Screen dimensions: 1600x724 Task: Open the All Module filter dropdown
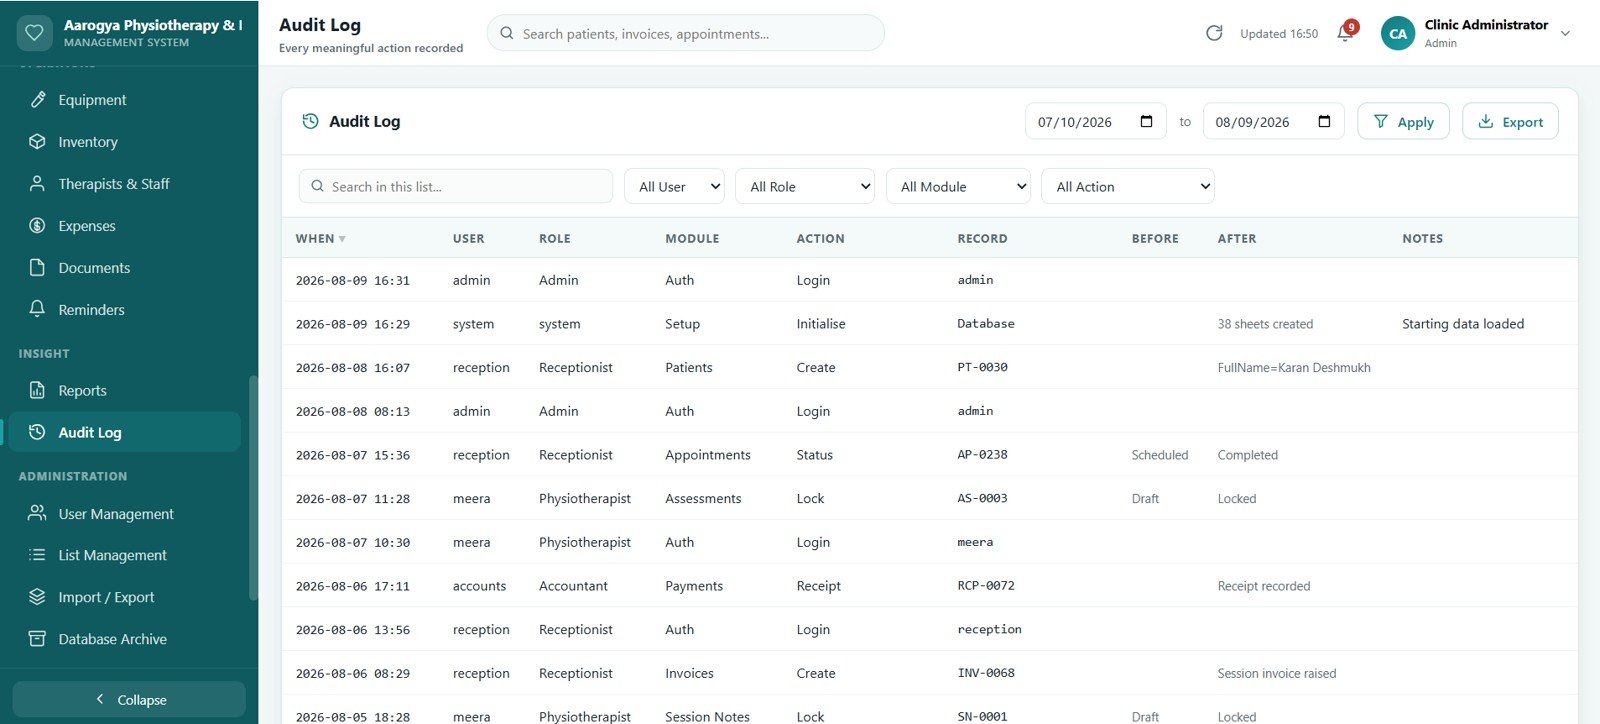[958, 186]
